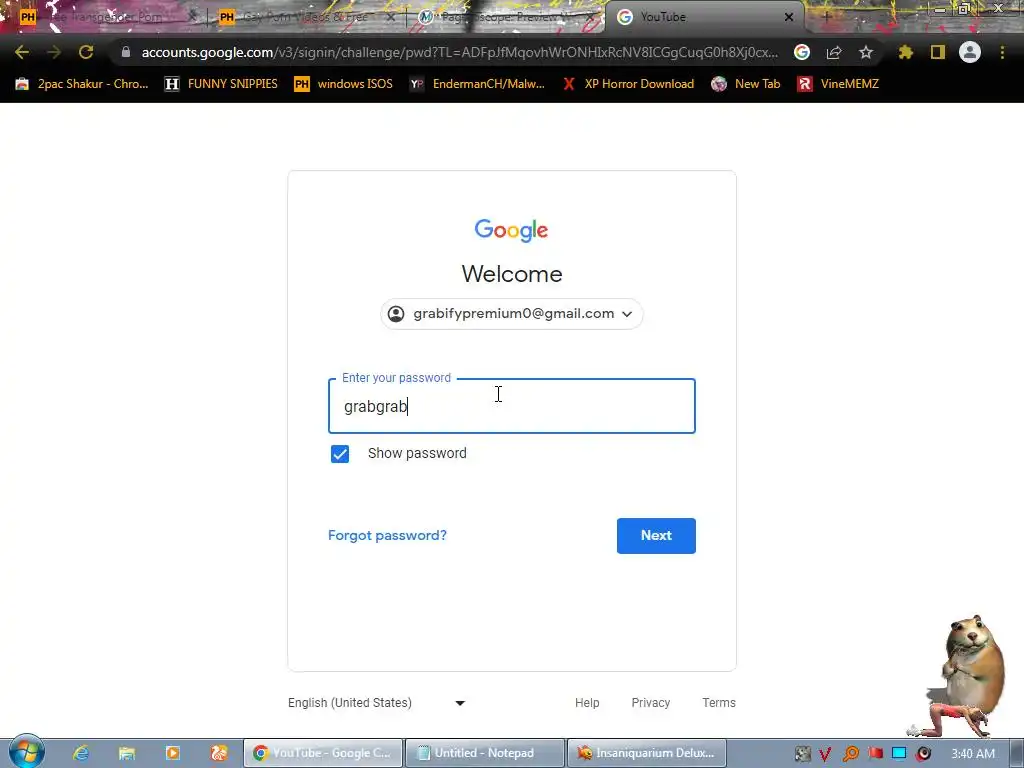Open the XP Horror Download bookmark
1024x768 pixels.
[629, 84]
